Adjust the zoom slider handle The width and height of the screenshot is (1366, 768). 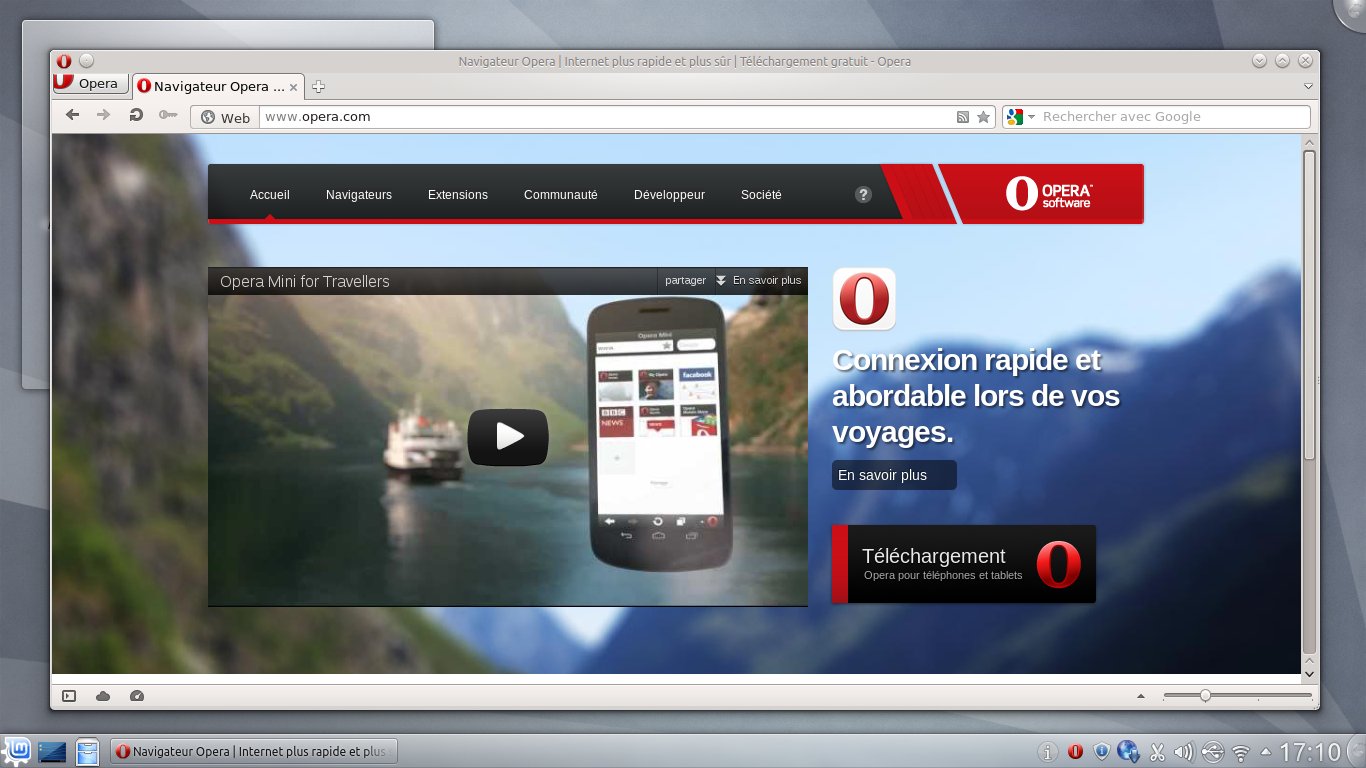point(1205,695)
